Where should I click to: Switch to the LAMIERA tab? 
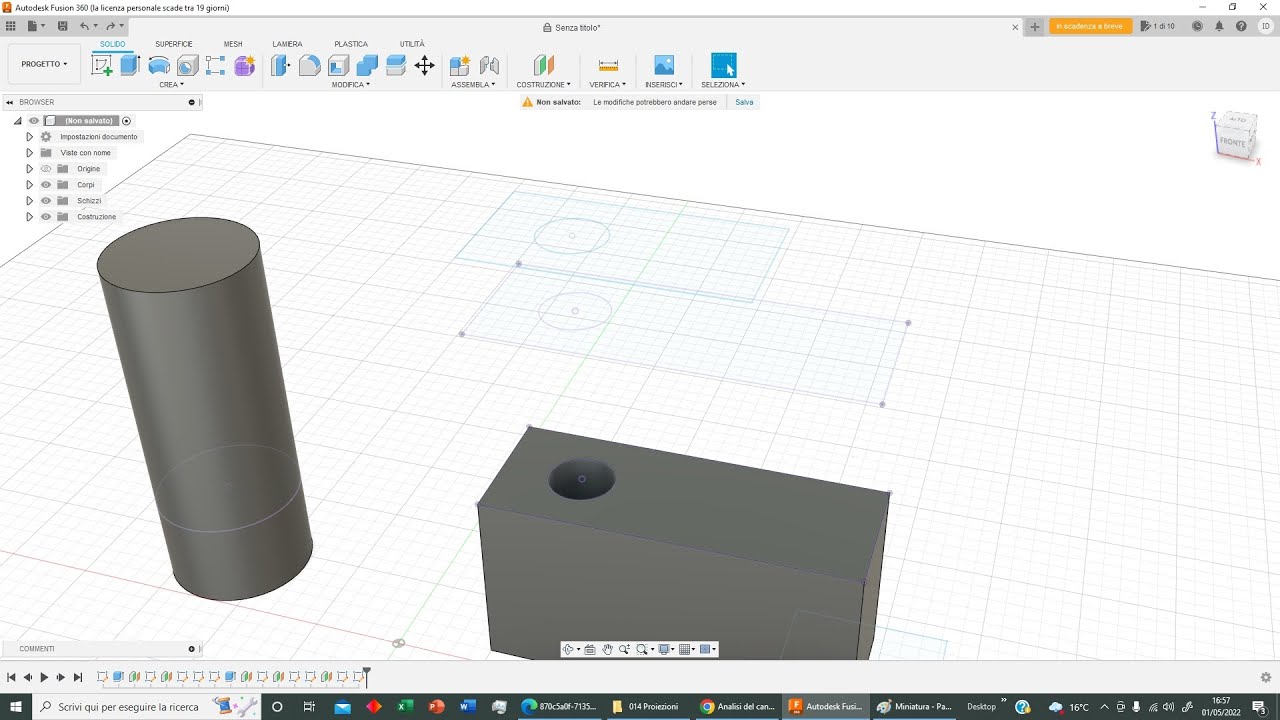(288, 44)
